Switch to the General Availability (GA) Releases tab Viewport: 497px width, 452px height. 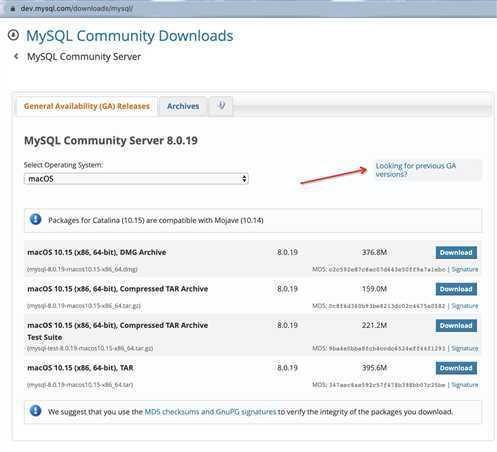coord(87,106)
